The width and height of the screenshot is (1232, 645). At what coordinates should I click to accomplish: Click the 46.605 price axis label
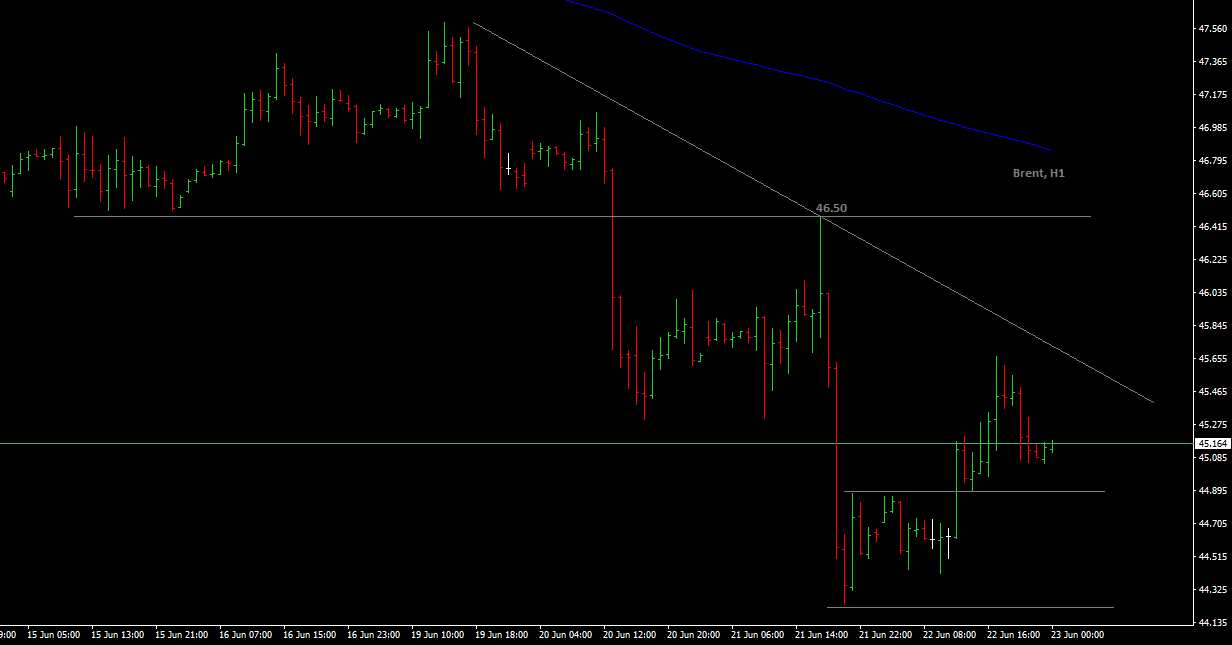click(x=1212, y=194)
